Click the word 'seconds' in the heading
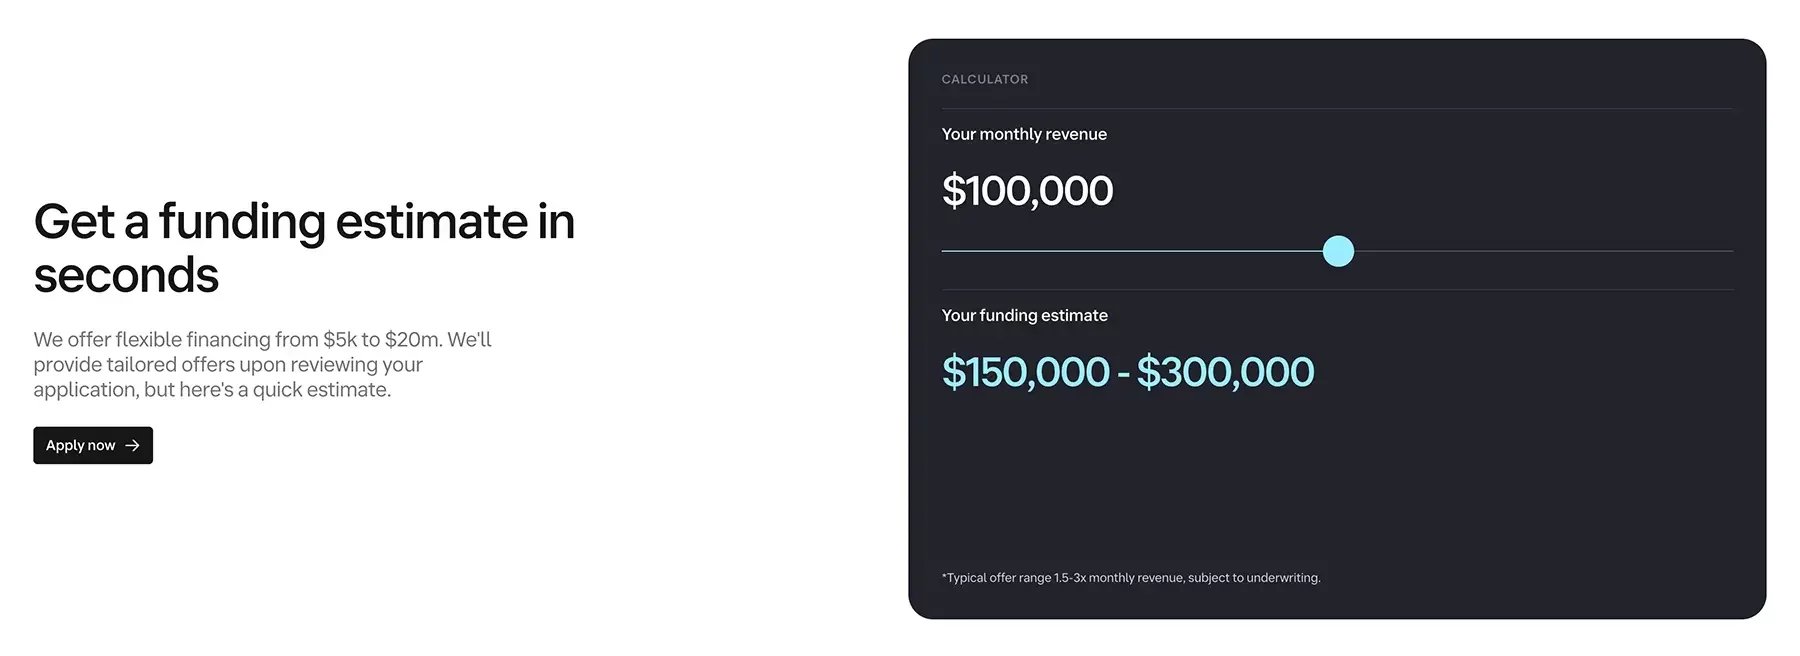1800x656 pixels. coord(126,275)
